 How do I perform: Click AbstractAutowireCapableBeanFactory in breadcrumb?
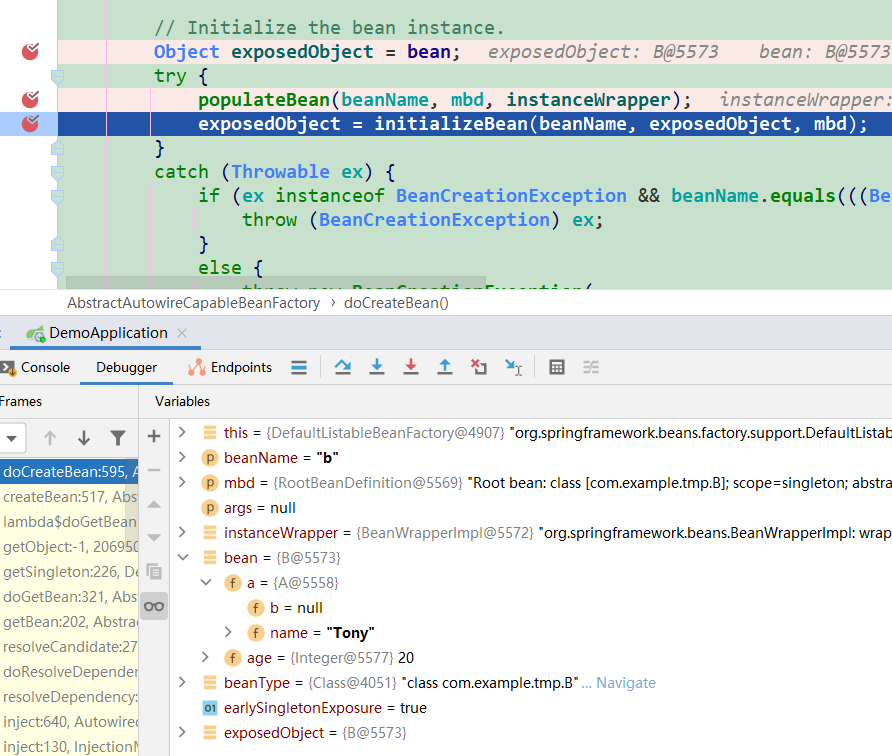pos(193,303)
